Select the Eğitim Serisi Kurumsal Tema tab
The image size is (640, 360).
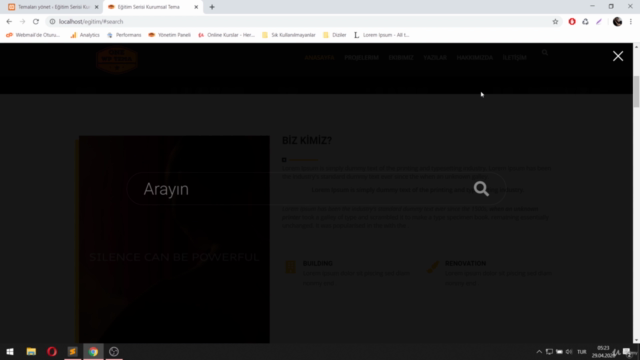point(149,7)
